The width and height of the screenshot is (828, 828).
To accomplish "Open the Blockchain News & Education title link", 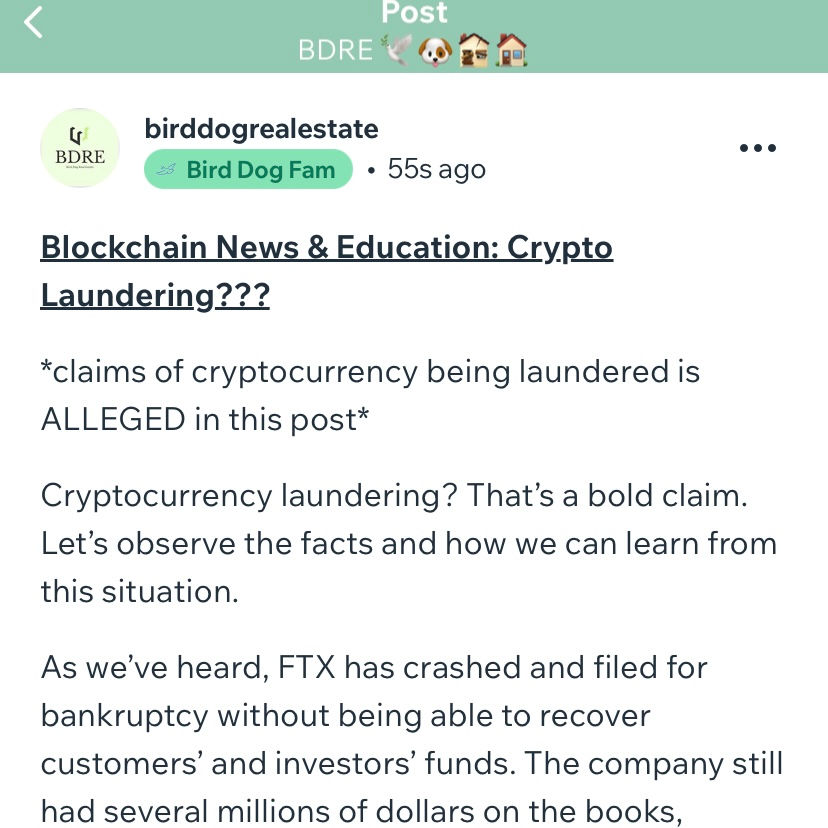I will click(x=326, y=248).
